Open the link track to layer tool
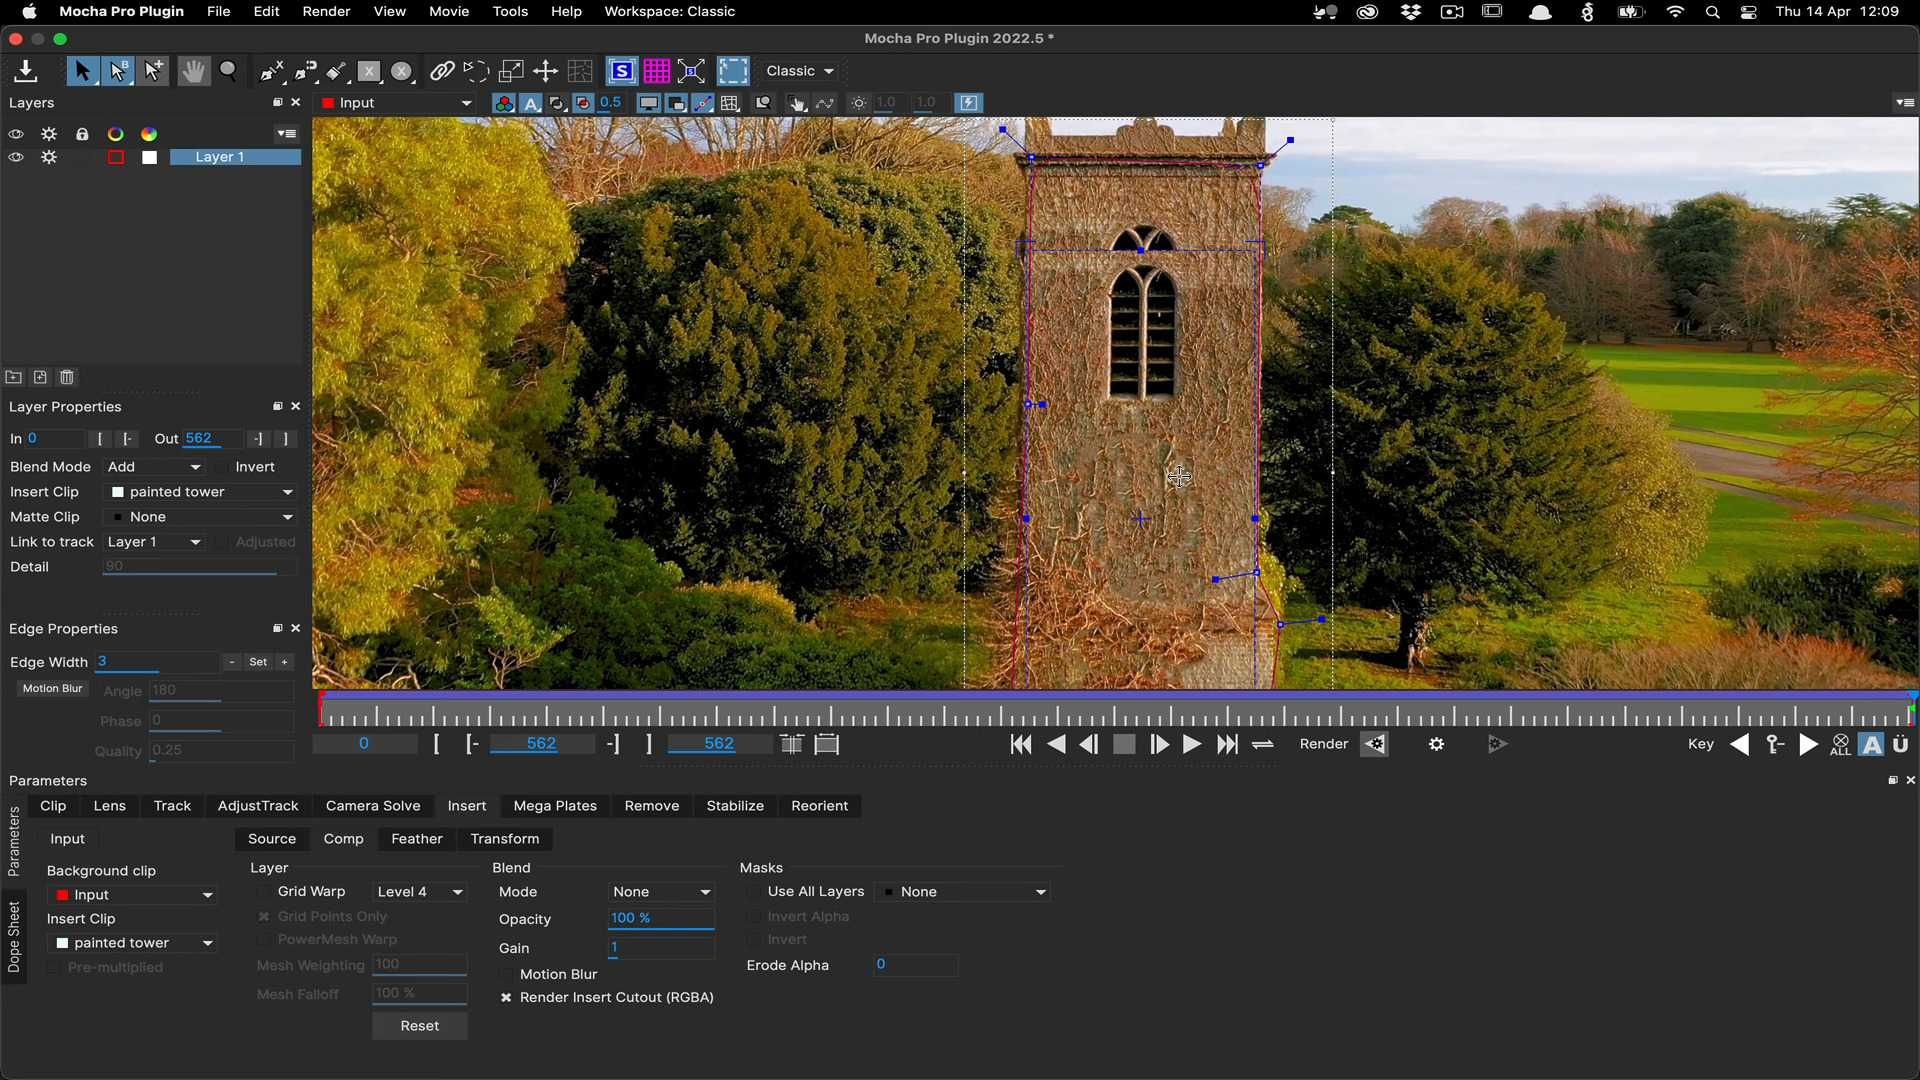Screen dimensions: 1920x1080 click(443, 71)
